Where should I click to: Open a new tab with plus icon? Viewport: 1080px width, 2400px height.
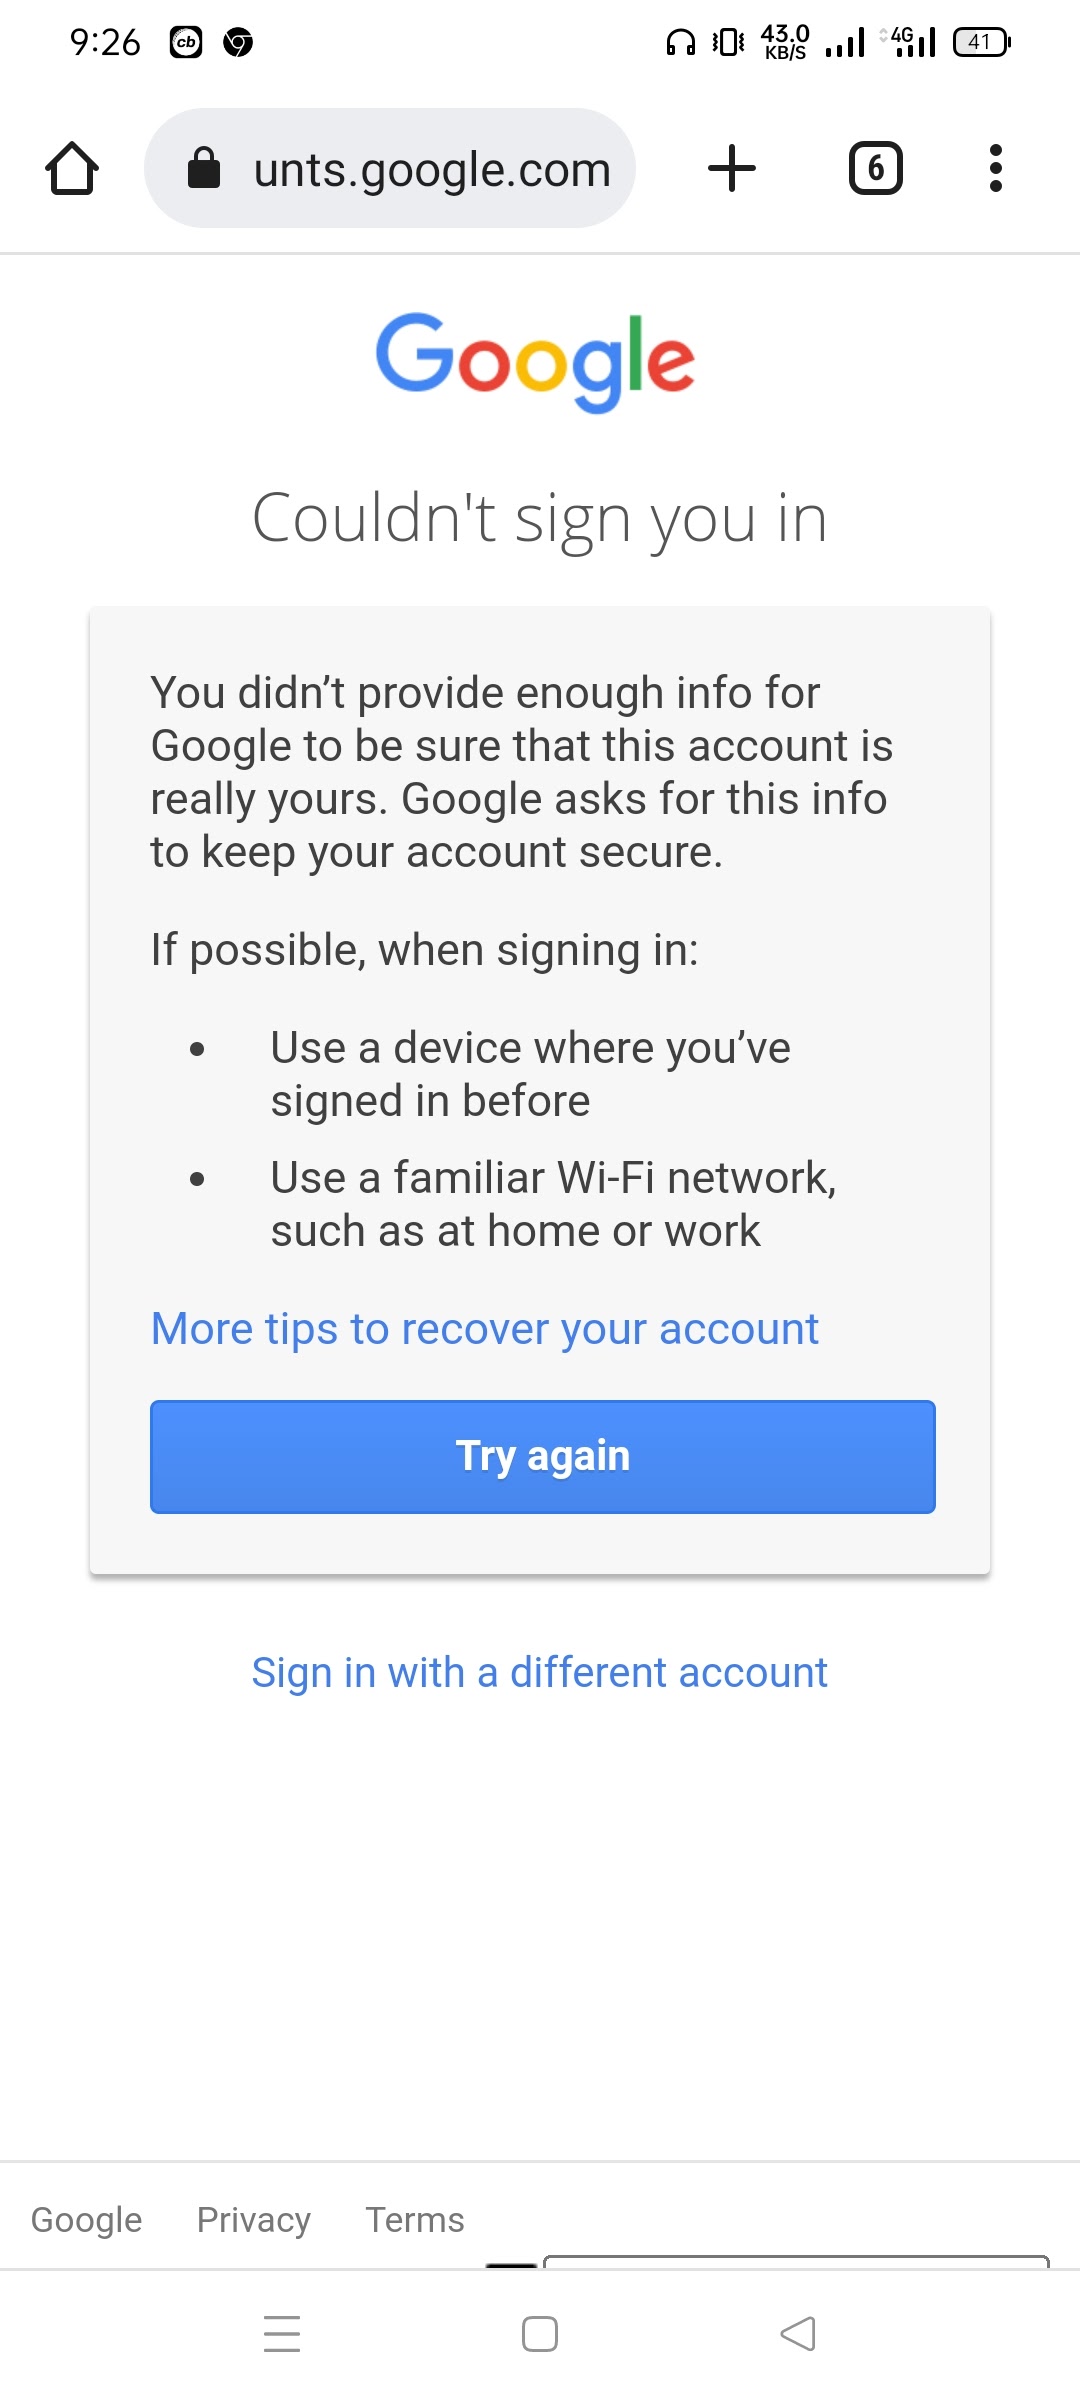pos(732,168)
